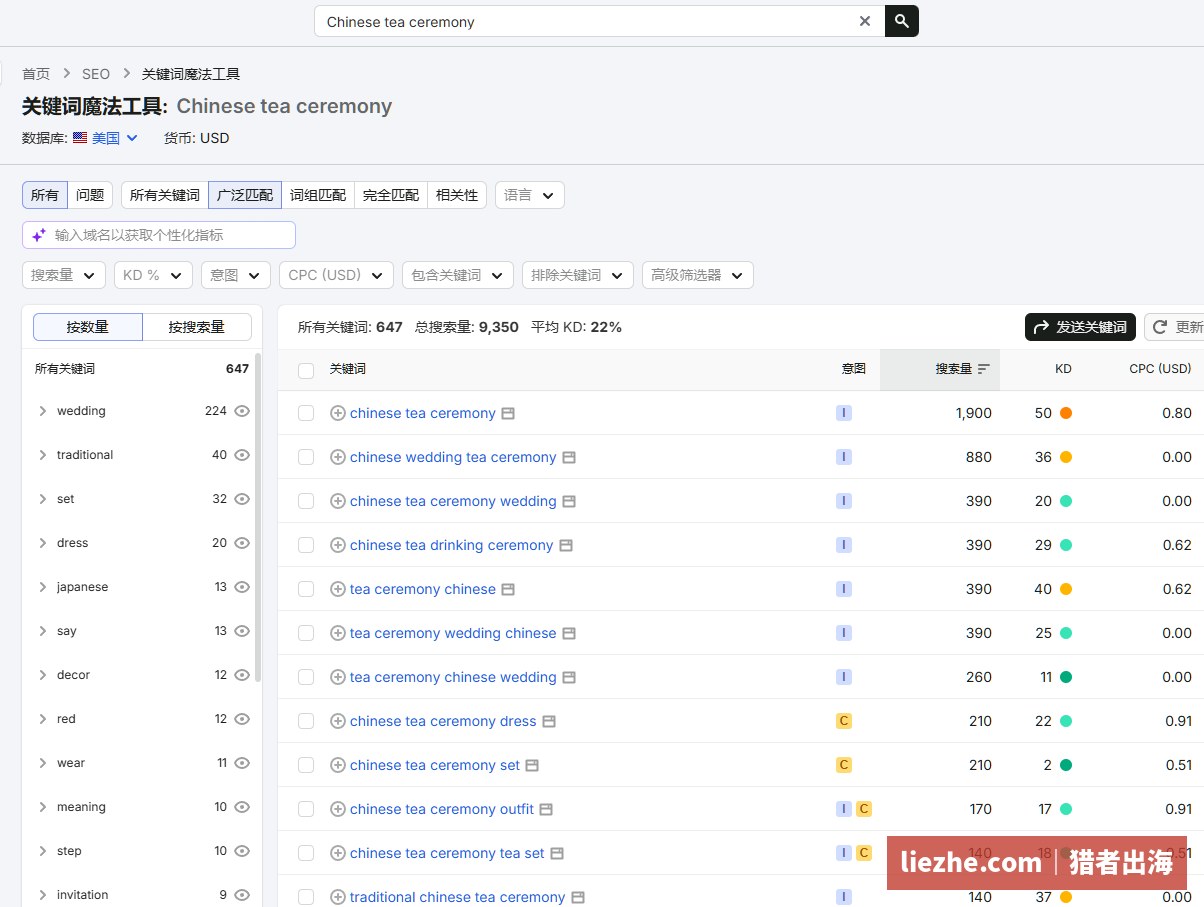
Task: Open the CPC (USD) filter dropdown
Action: click(x=336, y=275)
